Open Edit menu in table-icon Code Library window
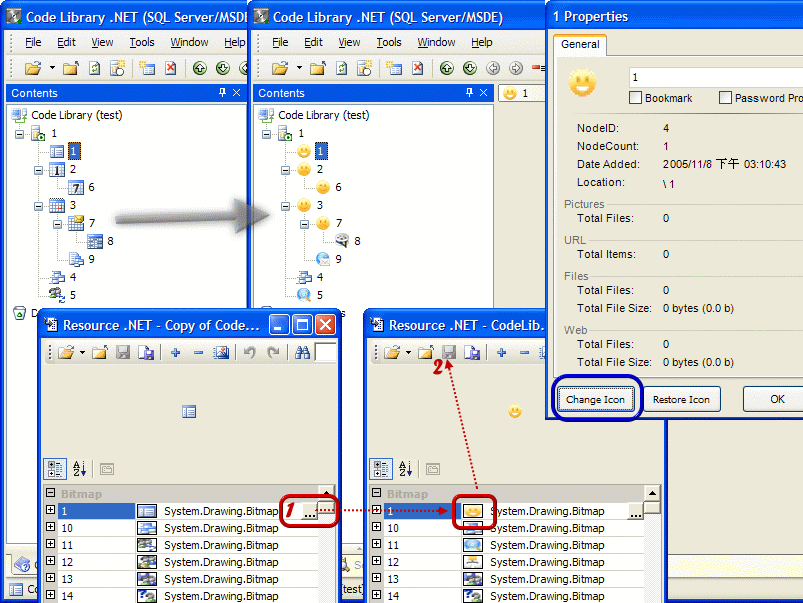Screen dimensions: 803x603 (x=66, y=42)
